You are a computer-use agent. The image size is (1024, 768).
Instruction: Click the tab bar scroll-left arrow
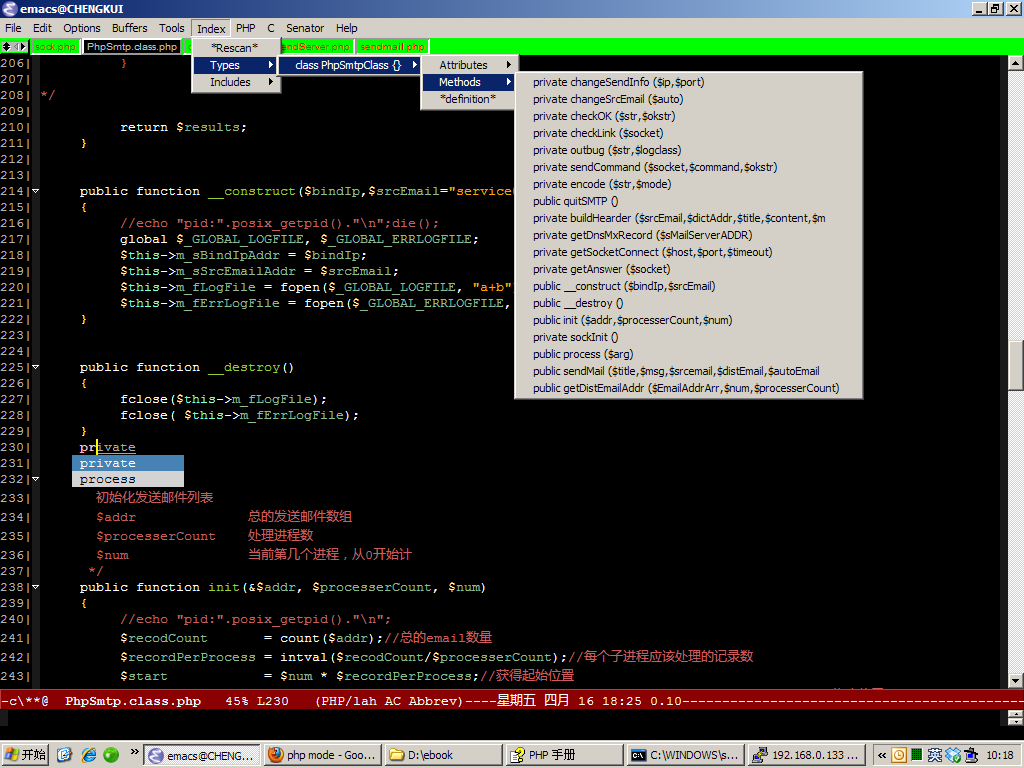pos(17,46)
